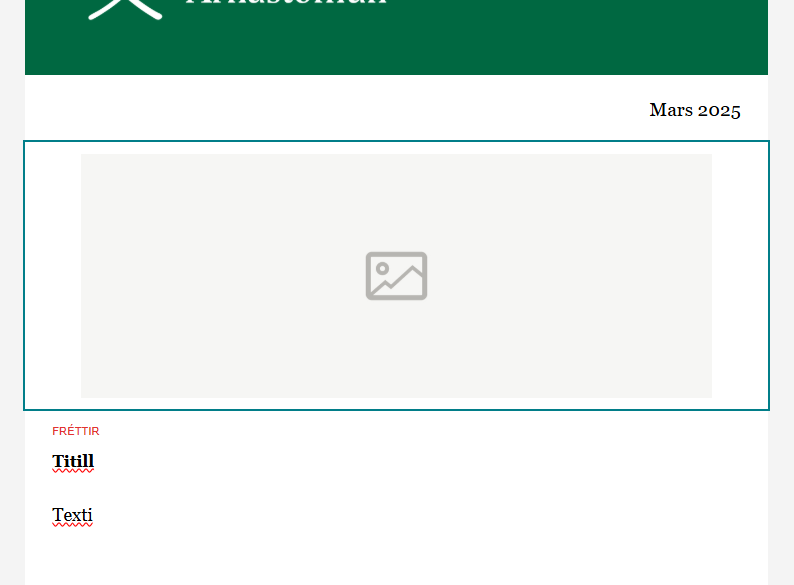Select the cut-off white header title text
This screenshot has width=794, height=585.
[x=286, y=3]
